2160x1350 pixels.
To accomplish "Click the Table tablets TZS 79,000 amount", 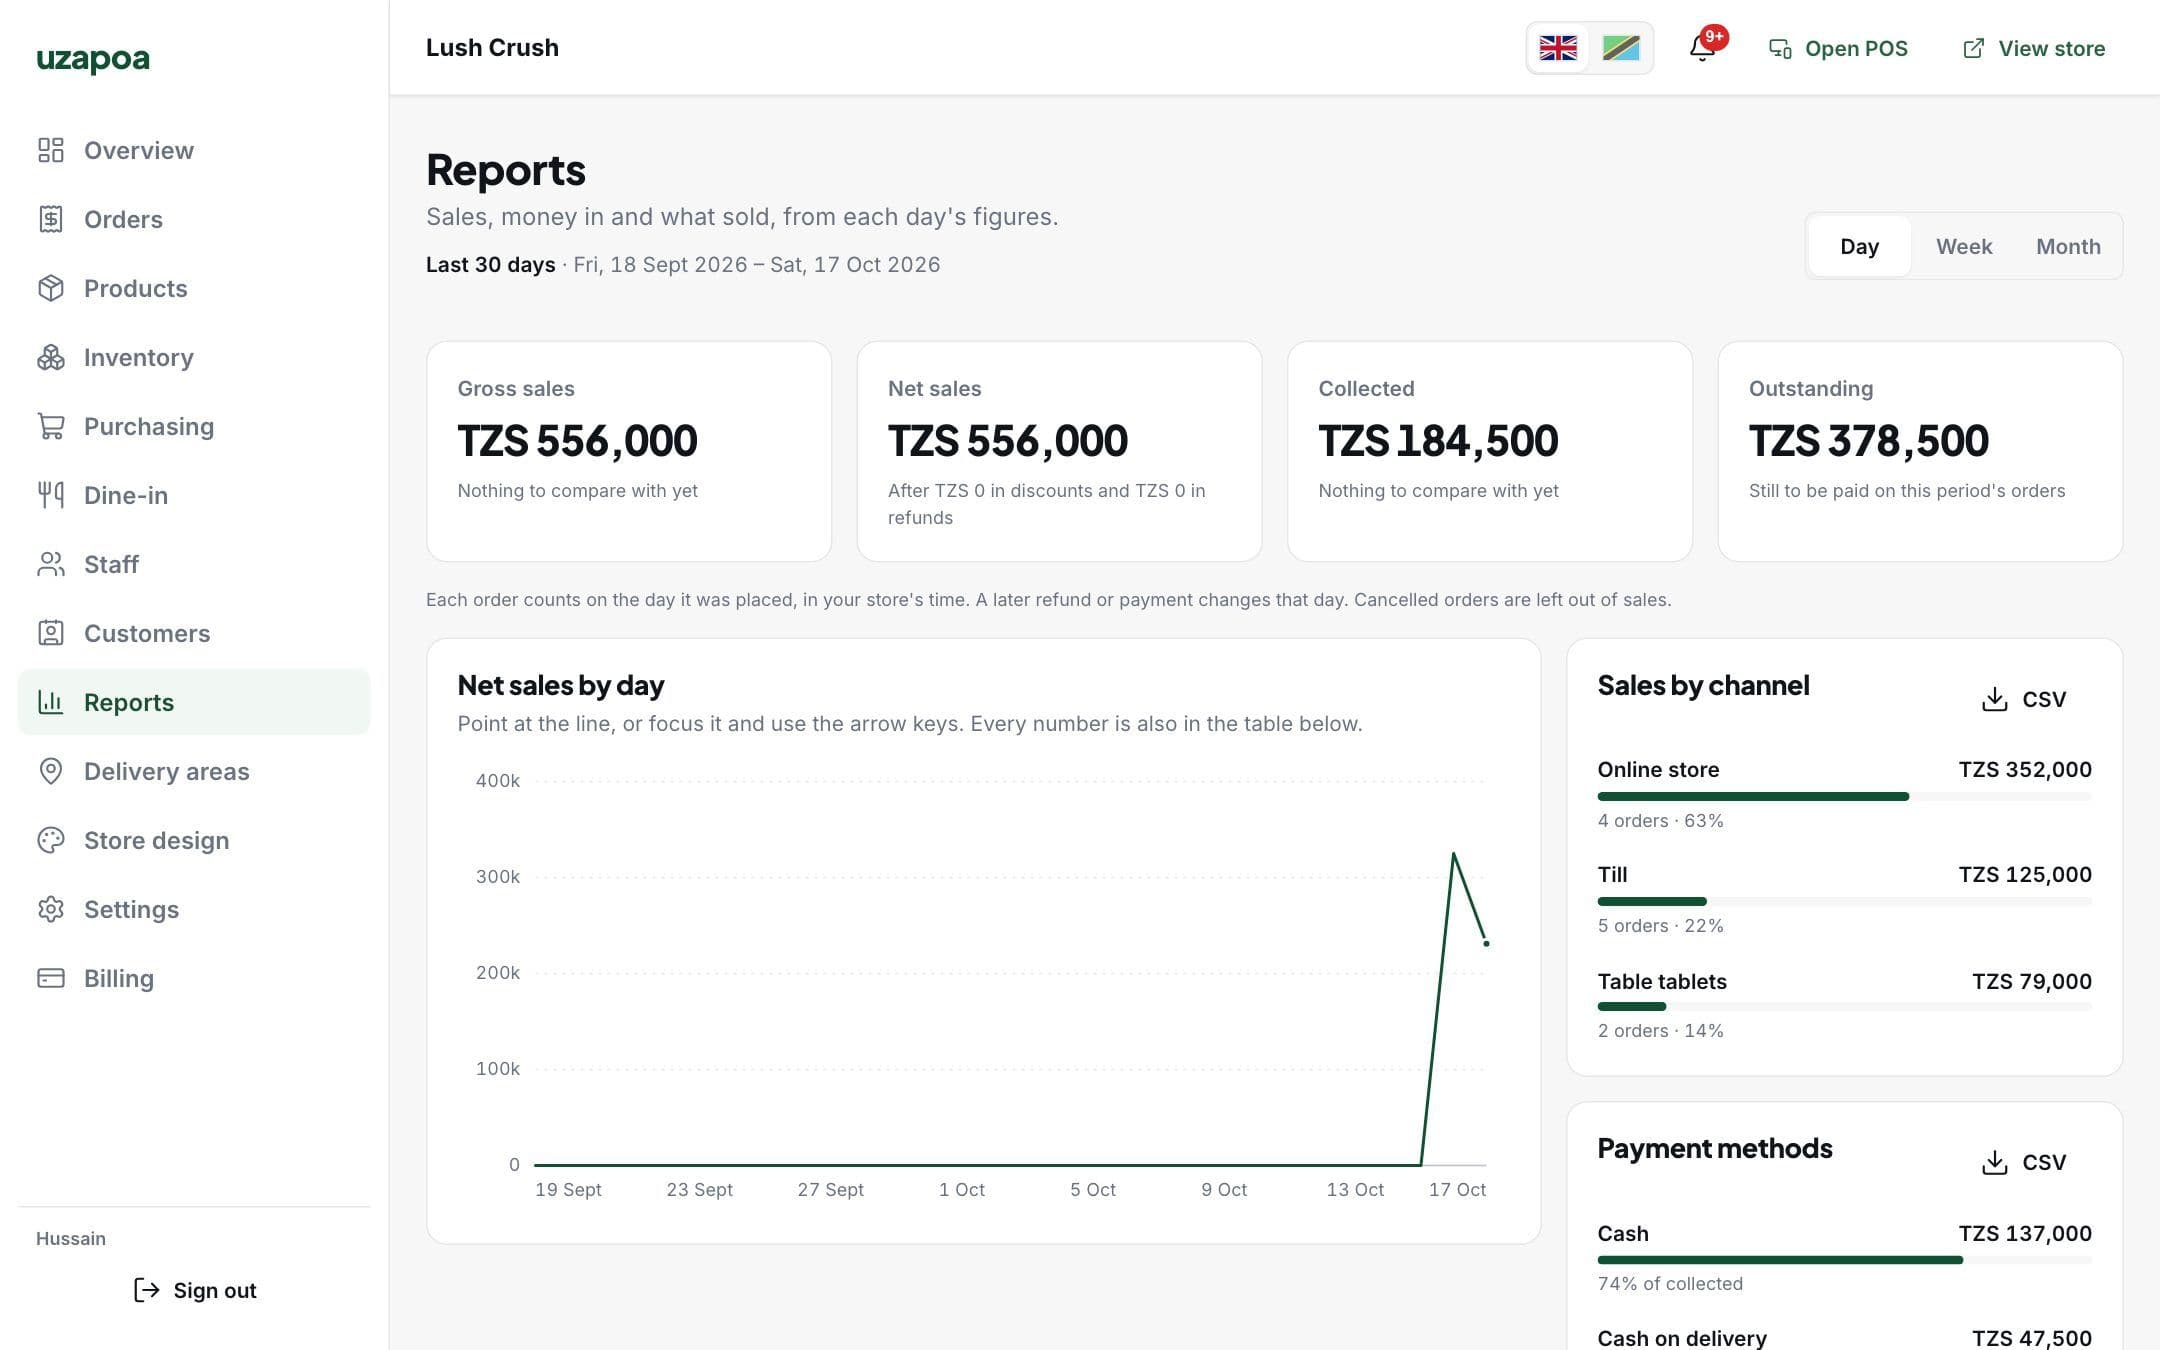I will click(2032, 981).
